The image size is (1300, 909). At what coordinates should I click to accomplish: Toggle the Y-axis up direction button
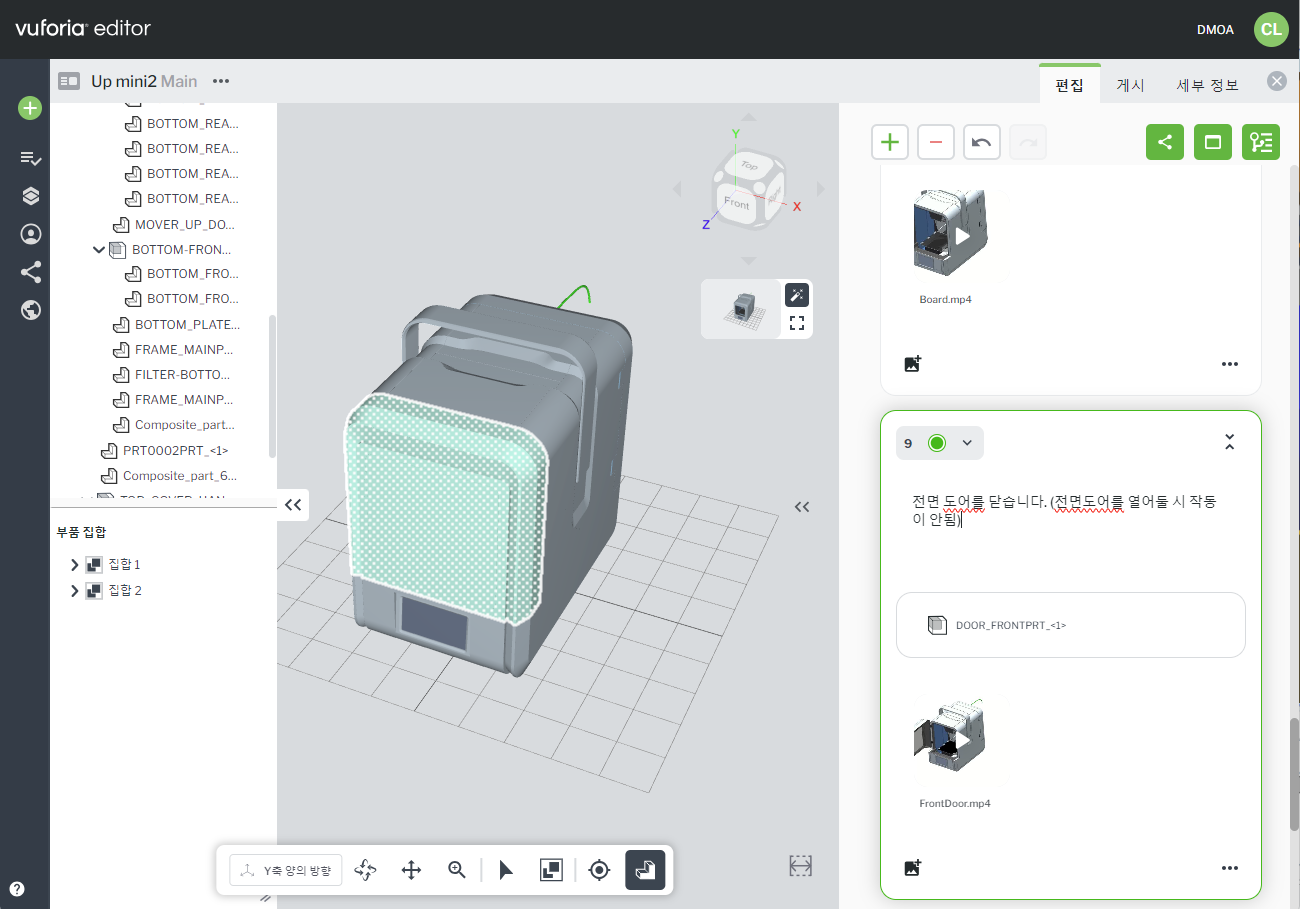point(286,870)
